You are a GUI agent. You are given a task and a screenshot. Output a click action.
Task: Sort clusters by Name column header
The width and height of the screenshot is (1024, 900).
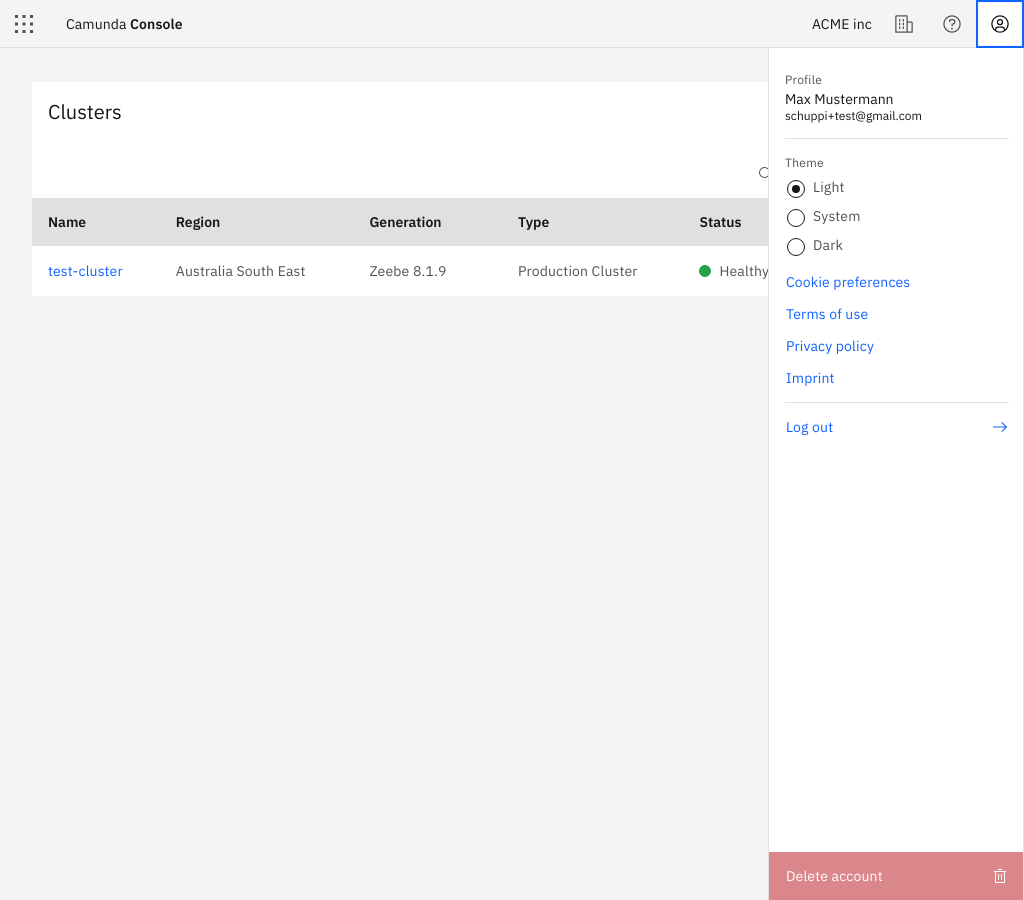(67, 222)
